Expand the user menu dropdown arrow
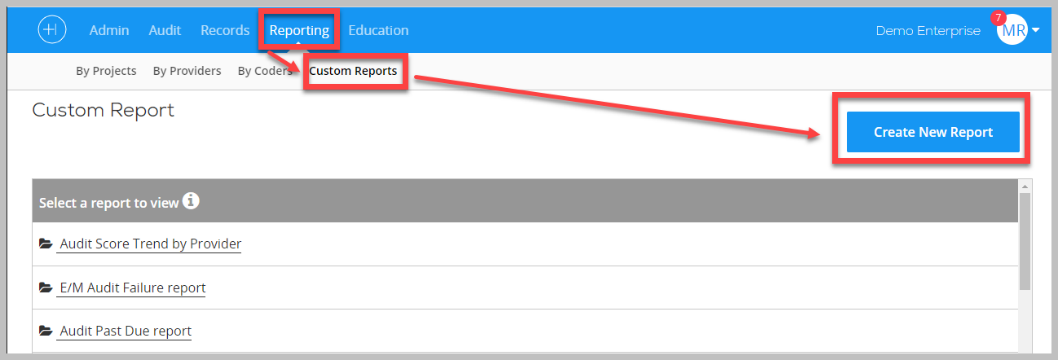The width and height of the screenshot is (1058, 360). tap(1035, 31)
